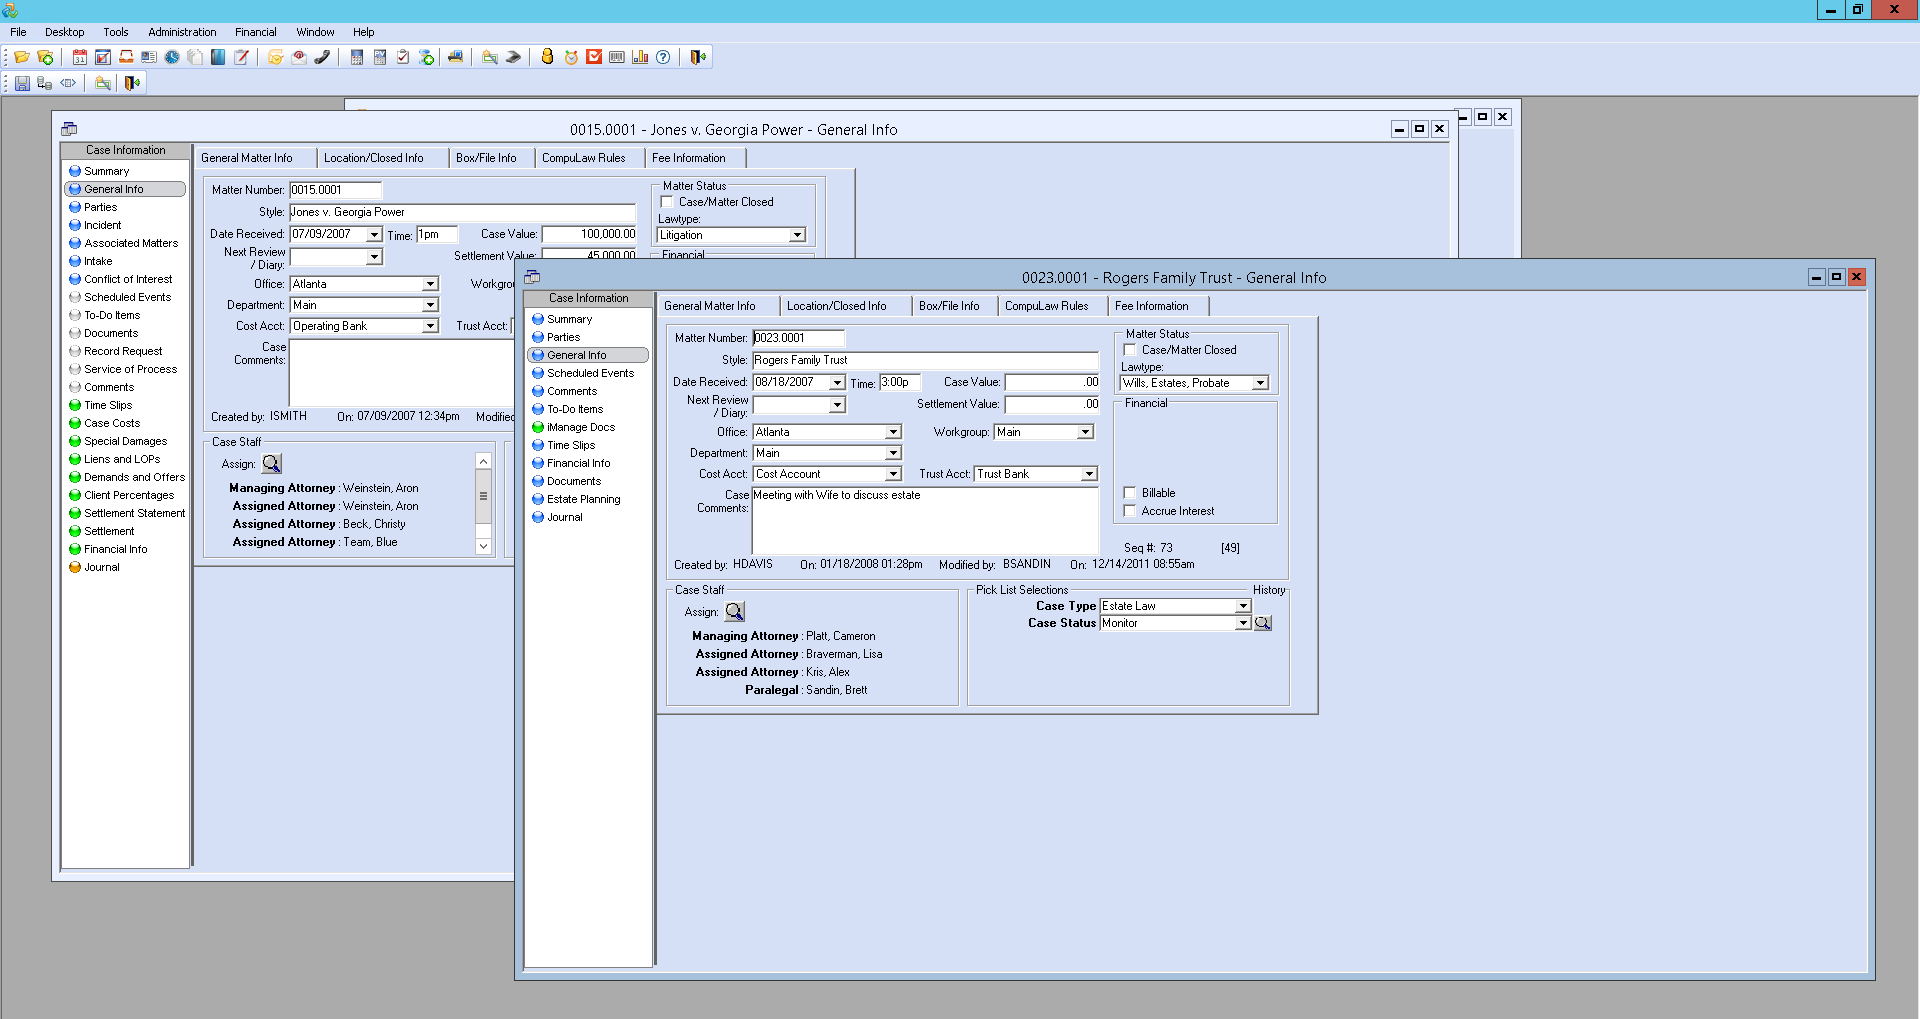The height and width of the screenshot is (1019, 1920).
Task: Click the Save icon on the second toolbar
Action: (21, 83)
